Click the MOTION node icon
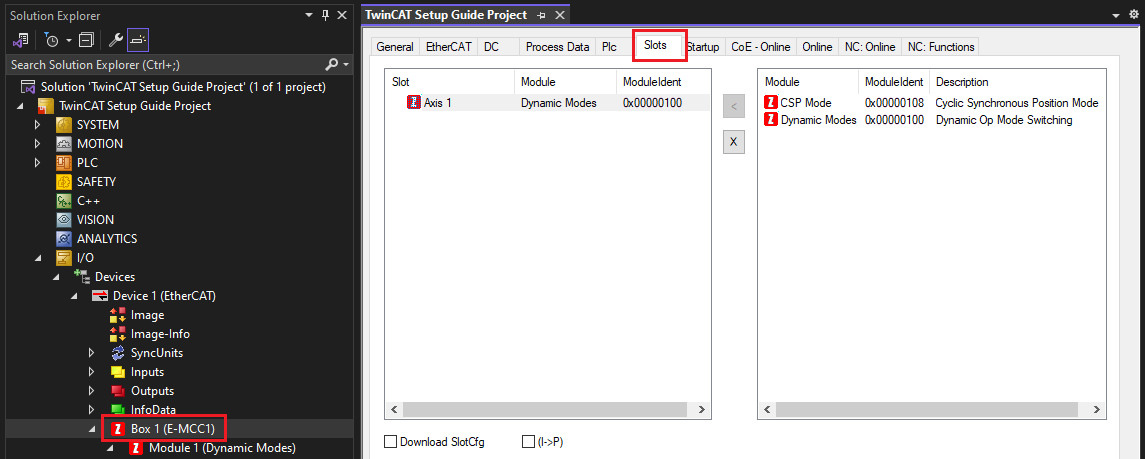Screen dimensions: 1145x459 (64, 144)
